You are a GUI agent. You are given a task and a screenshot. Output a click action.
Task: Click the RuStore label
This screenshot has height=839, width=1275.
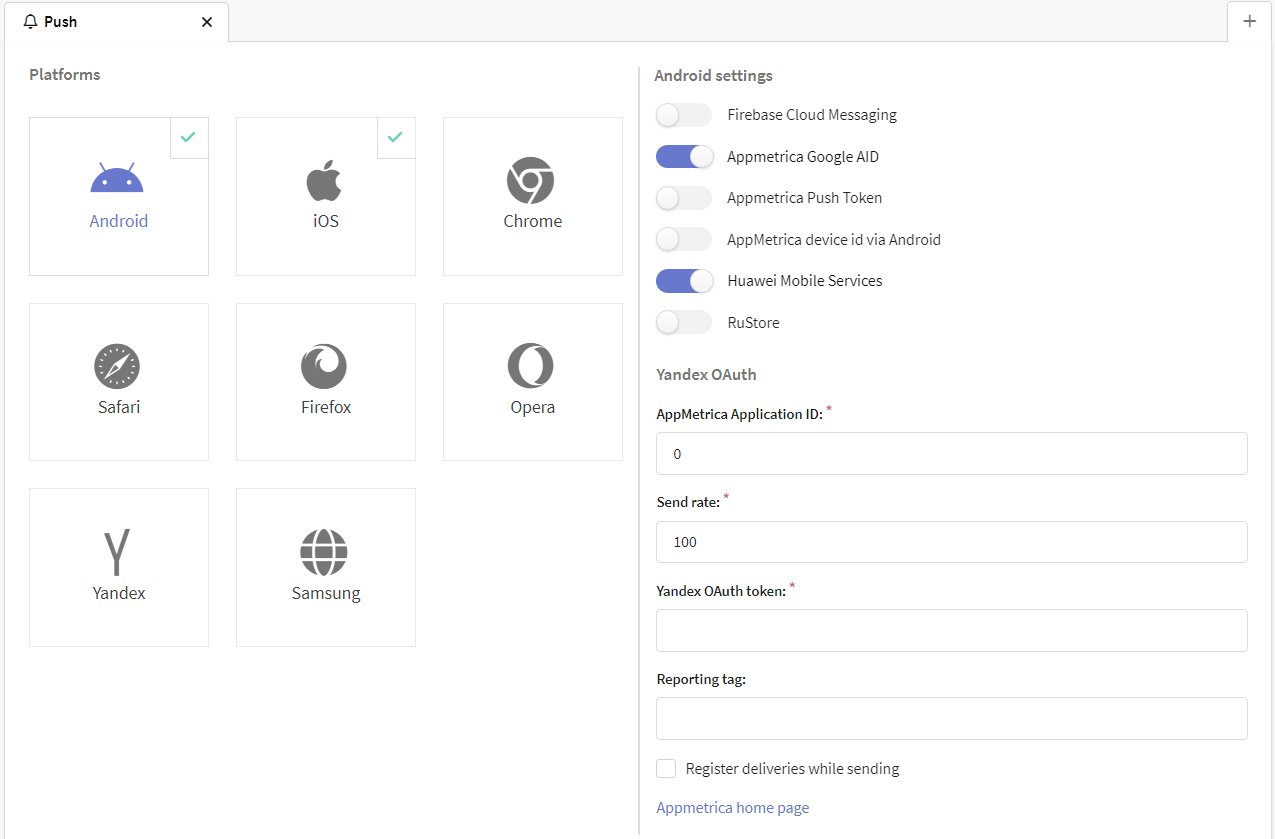click(753, 323)
